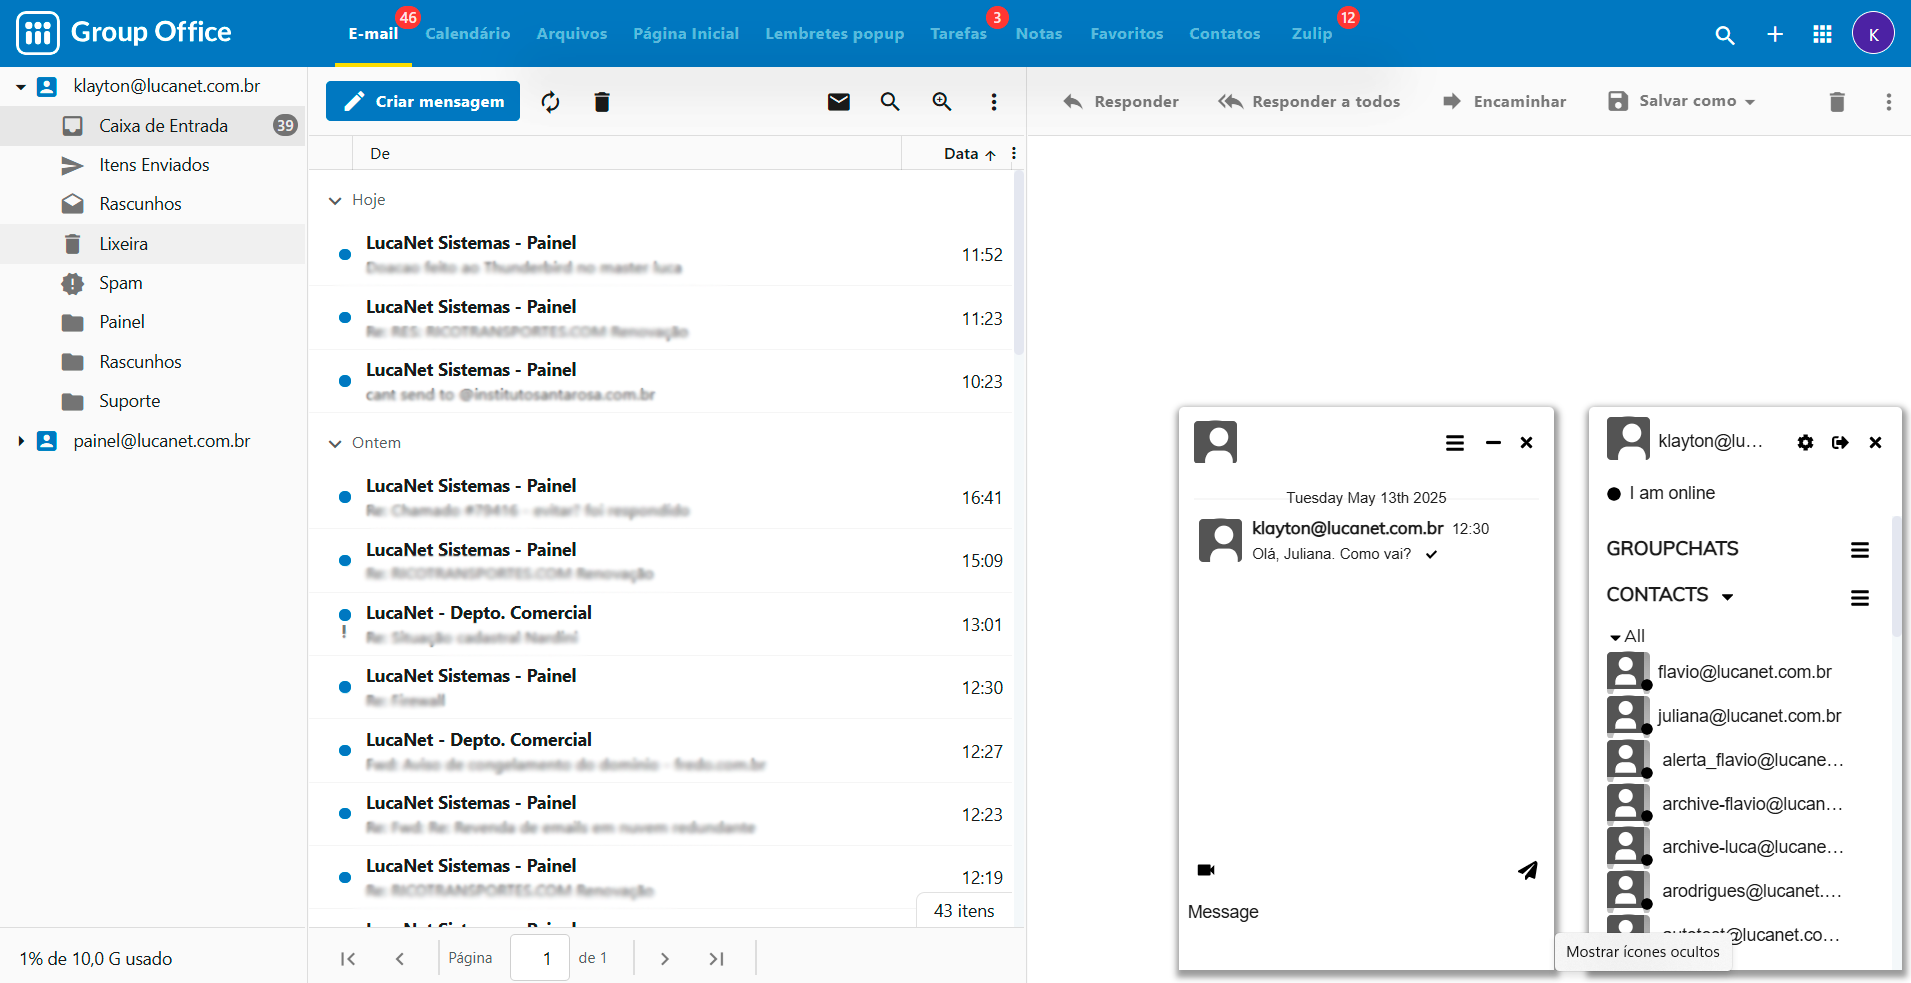This screenshot has height=983, width=1911.
Task: Open chat settings gear icon
Action: pyautogui.click(x=1804, y=443)
